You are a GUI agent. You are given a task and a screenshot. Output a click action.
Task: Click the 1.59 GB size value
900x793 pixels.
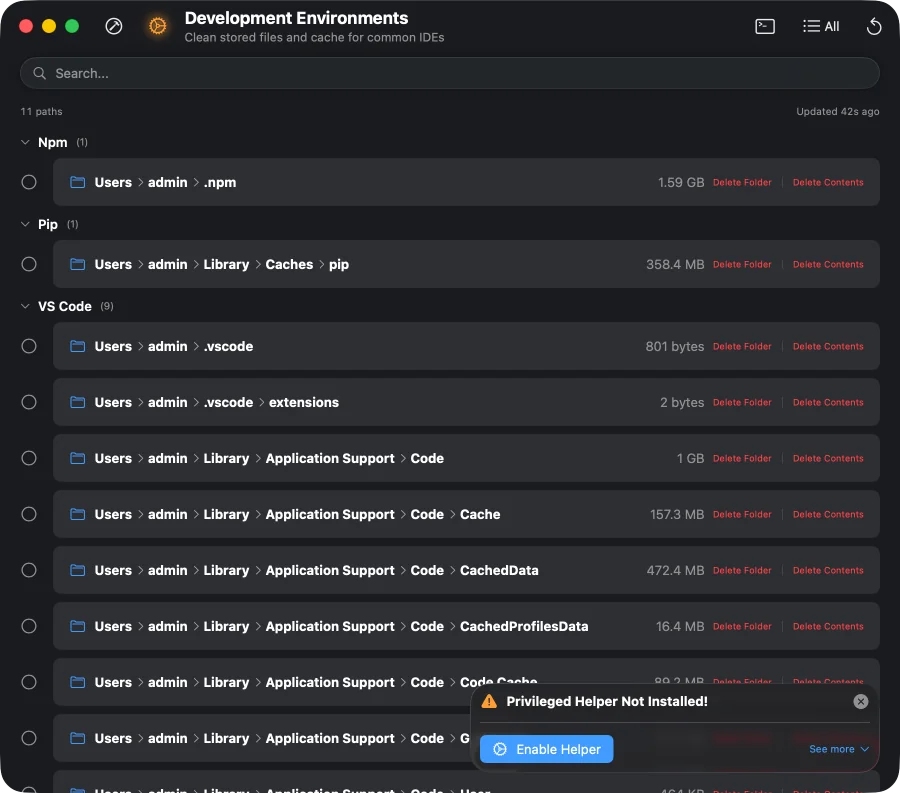pyautogui.click(x=681, y=182)
